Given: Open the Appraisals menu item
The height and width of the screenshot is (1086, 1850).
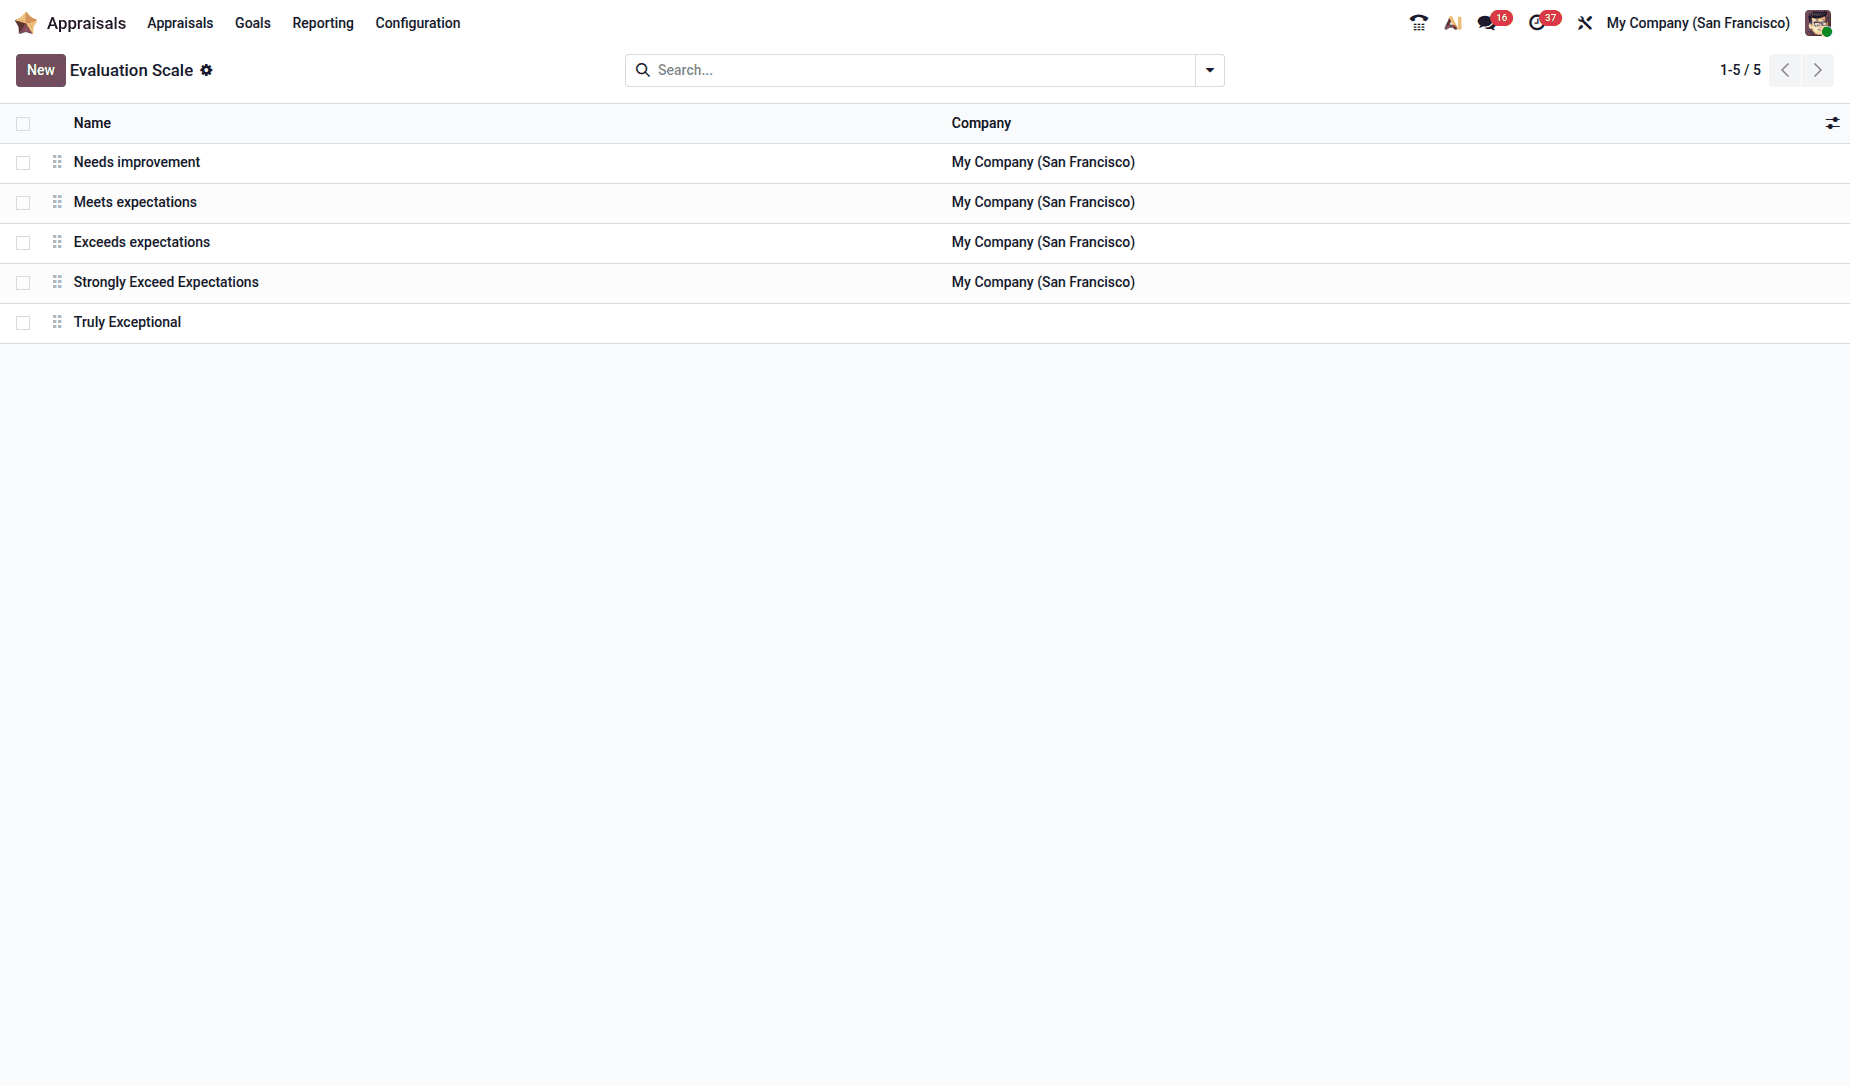Looking at the screenshot, I should [x=180, y=23].
